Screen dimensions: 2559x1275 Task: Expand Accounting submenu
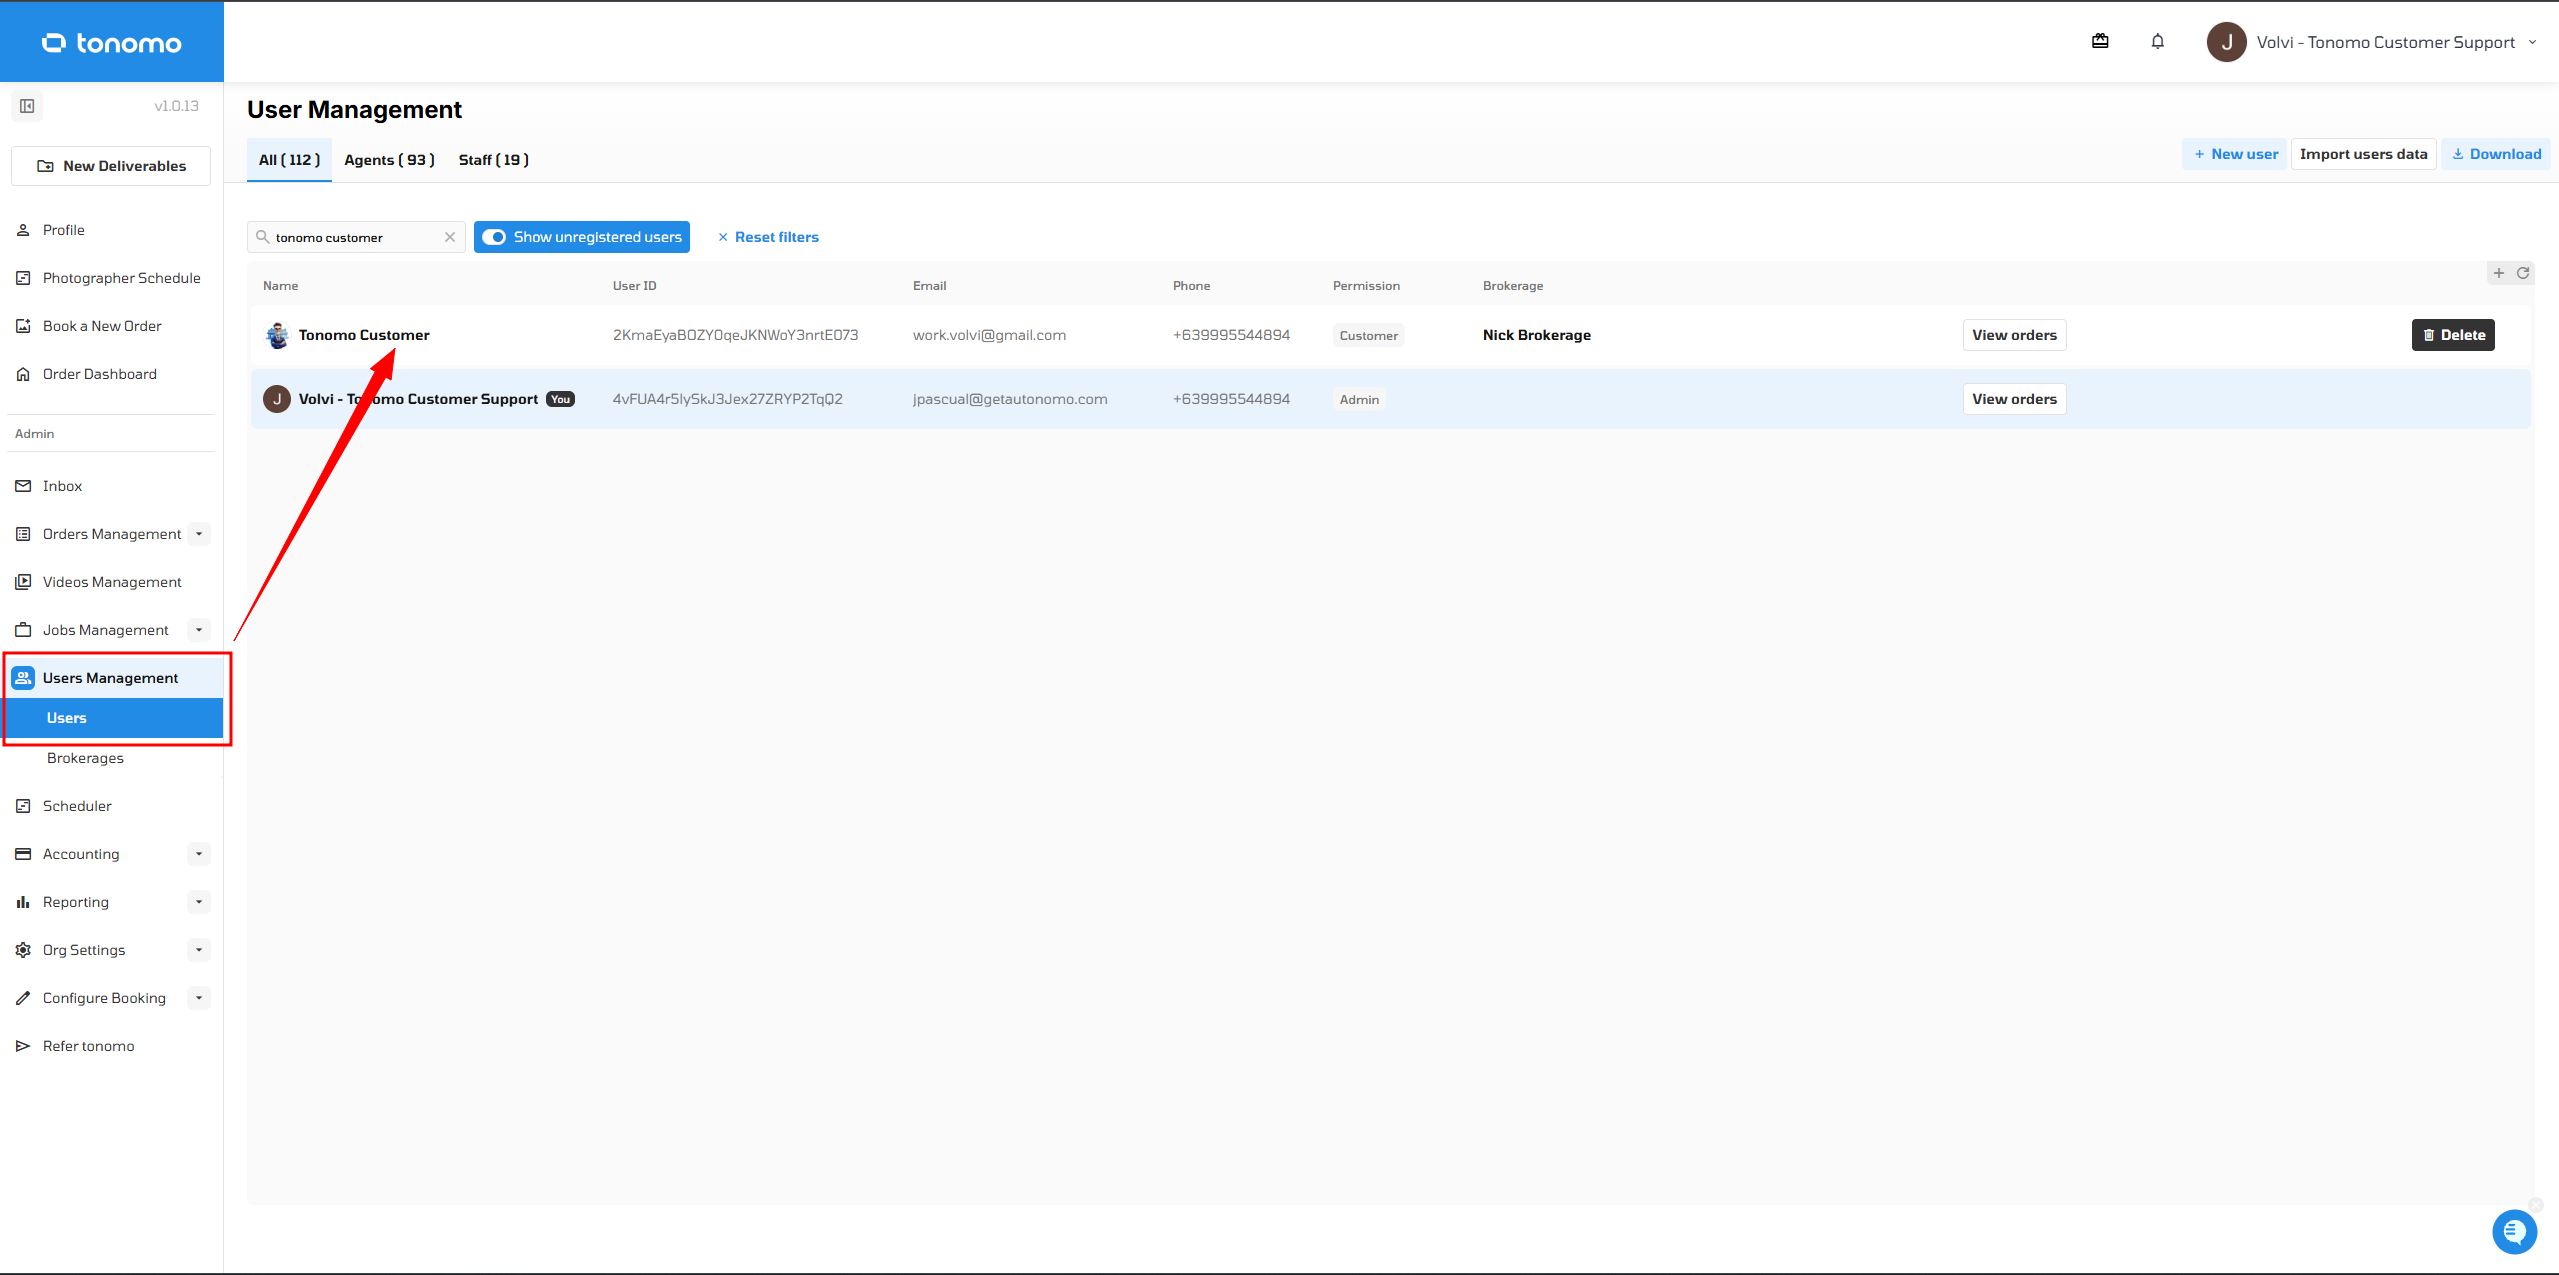pos(199,854)
